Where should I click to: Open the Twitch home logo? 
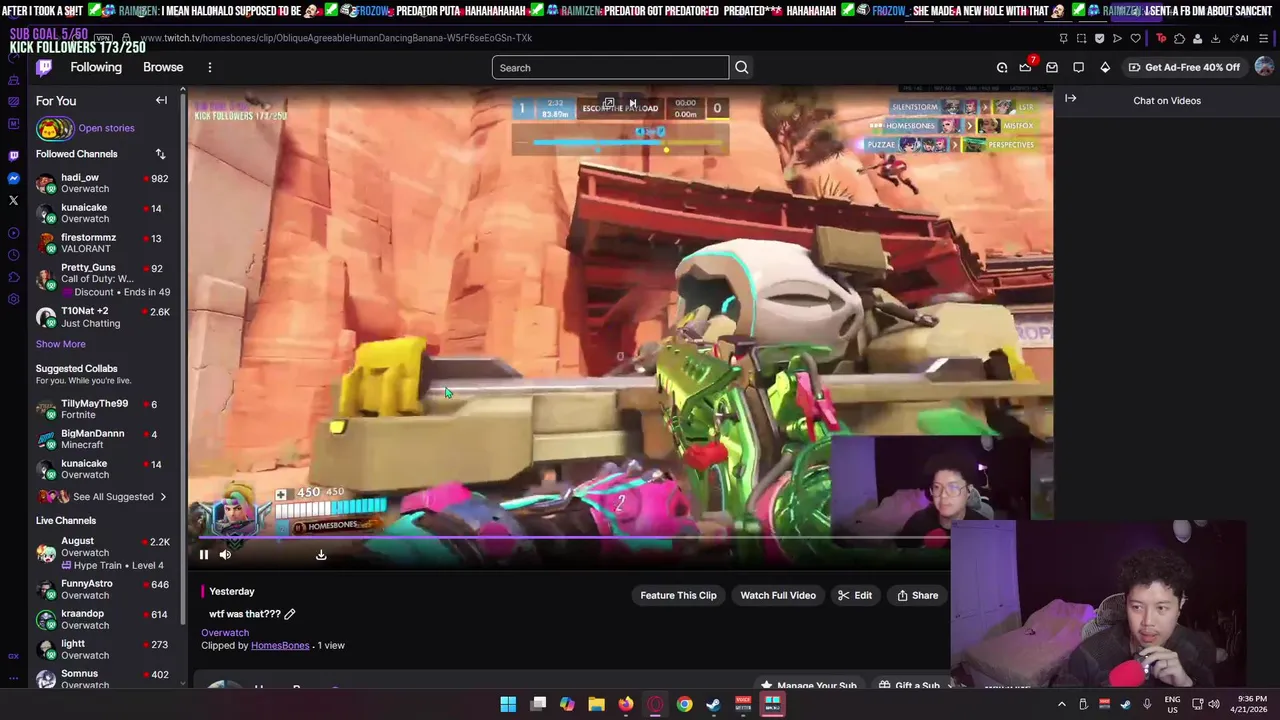(x=44, y=67)
